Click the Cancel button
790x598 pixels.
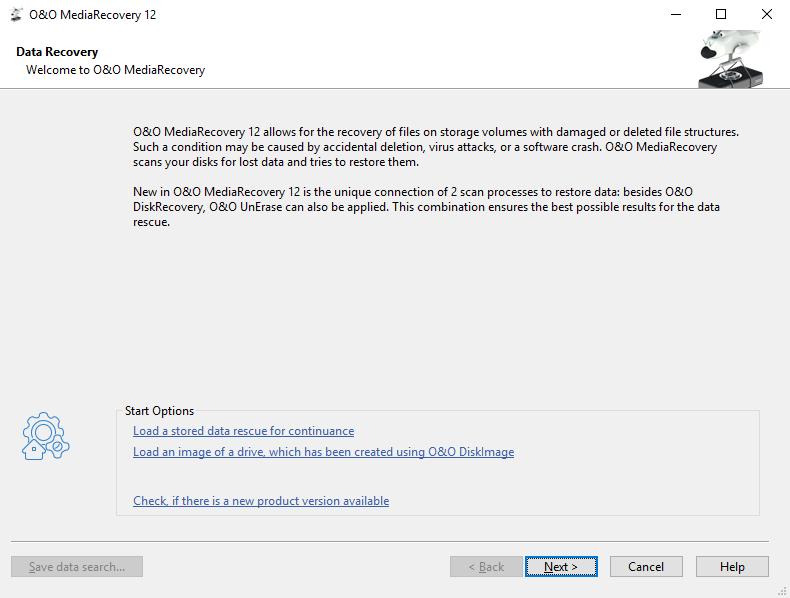646,567
